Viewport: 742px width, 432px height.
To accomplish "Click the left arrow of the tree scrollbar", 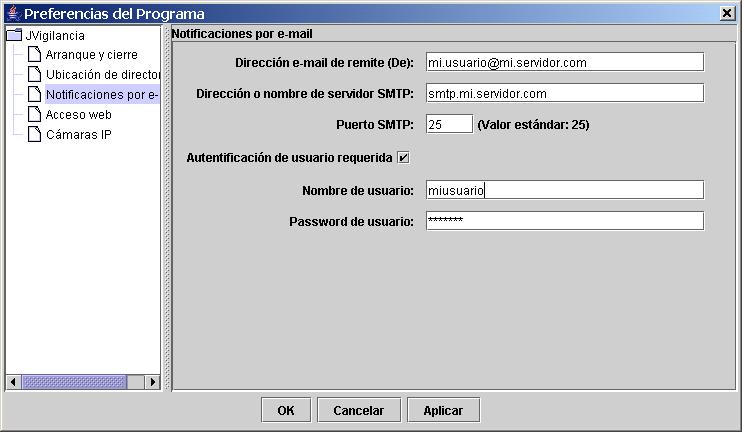I will (13, 382).
